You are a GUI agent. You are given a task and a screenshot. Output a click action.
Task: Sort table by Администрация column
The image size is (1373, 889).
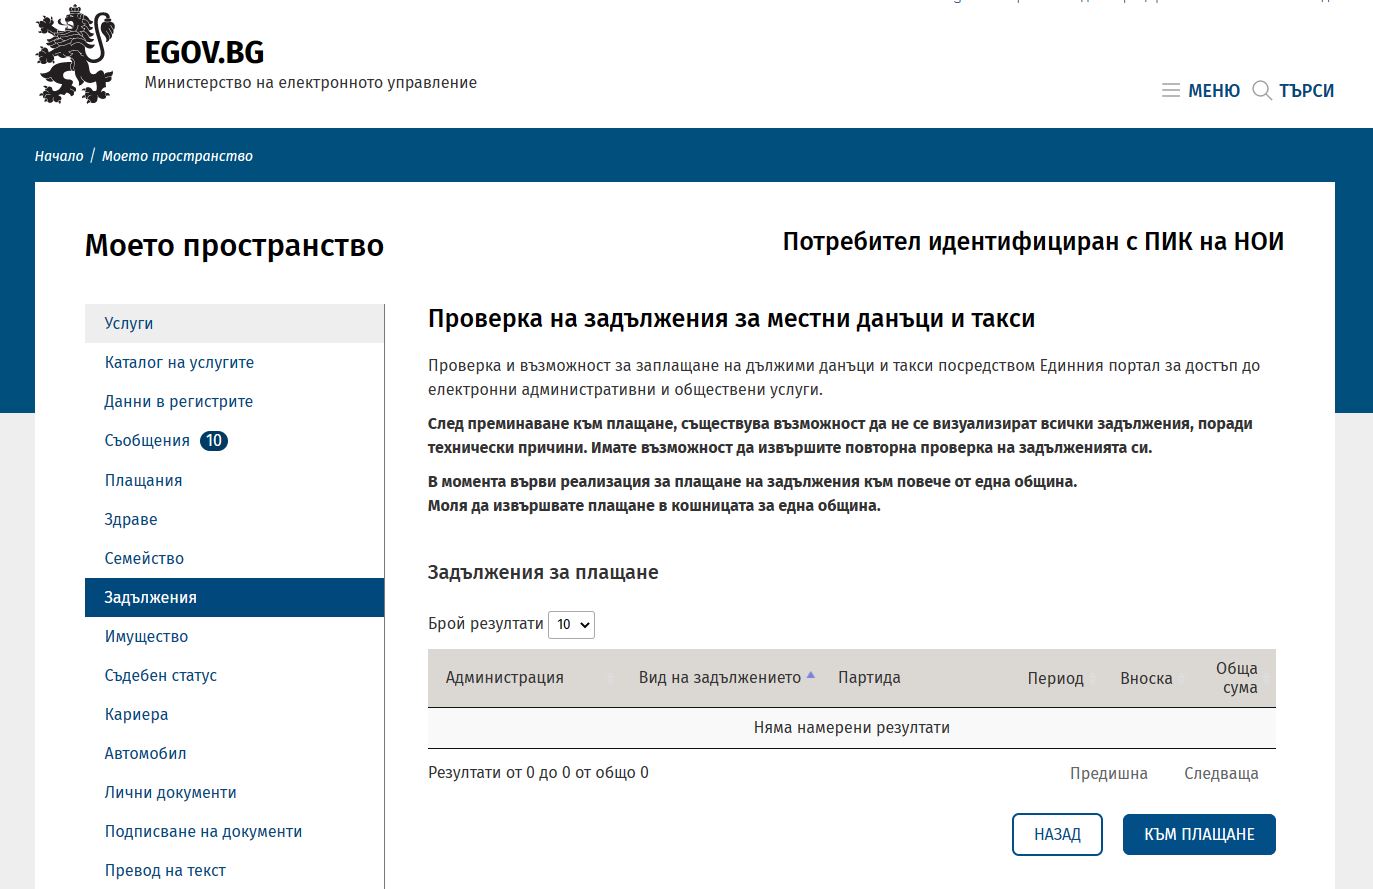(x=505, y=678)
